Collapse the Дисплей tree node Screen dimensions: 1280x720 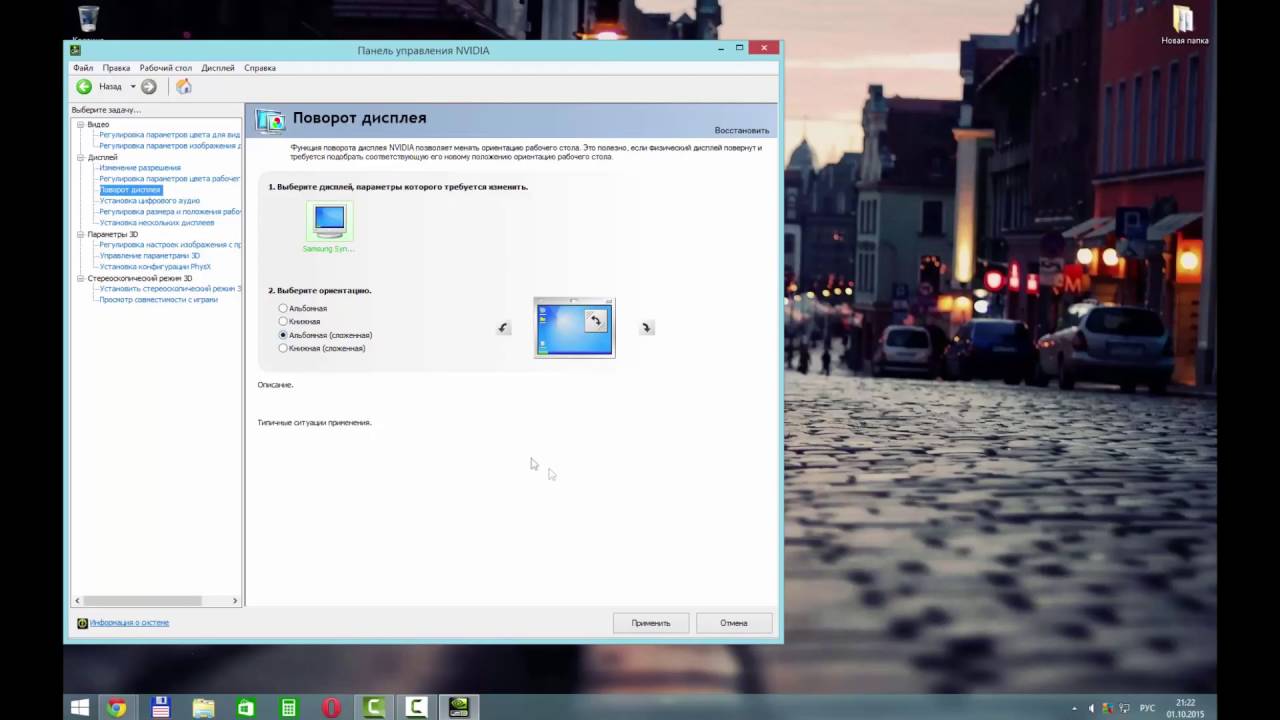tap(81, 158)
